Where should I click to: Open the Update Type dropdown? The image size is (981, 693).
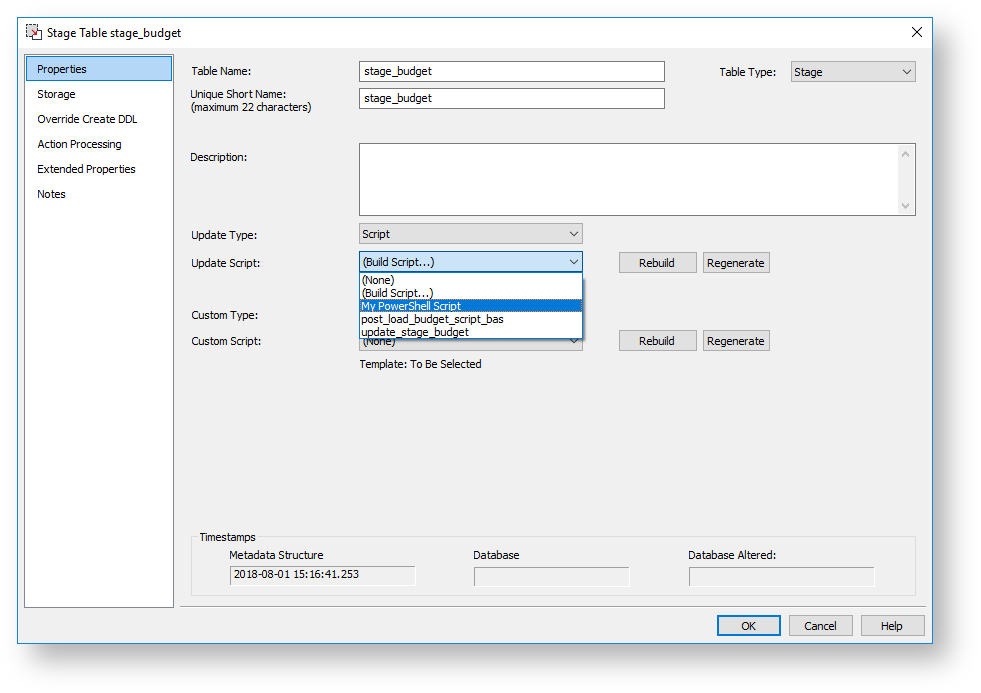coord(470,234)
